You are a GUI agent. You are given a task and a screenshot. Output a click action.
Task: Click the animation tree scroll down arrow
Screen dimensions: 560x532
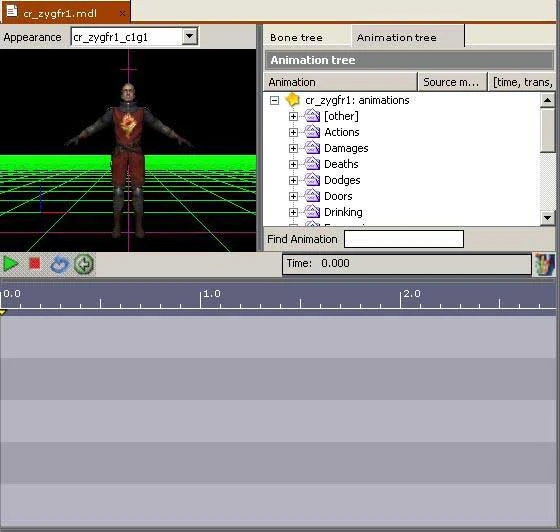(547, 217)
